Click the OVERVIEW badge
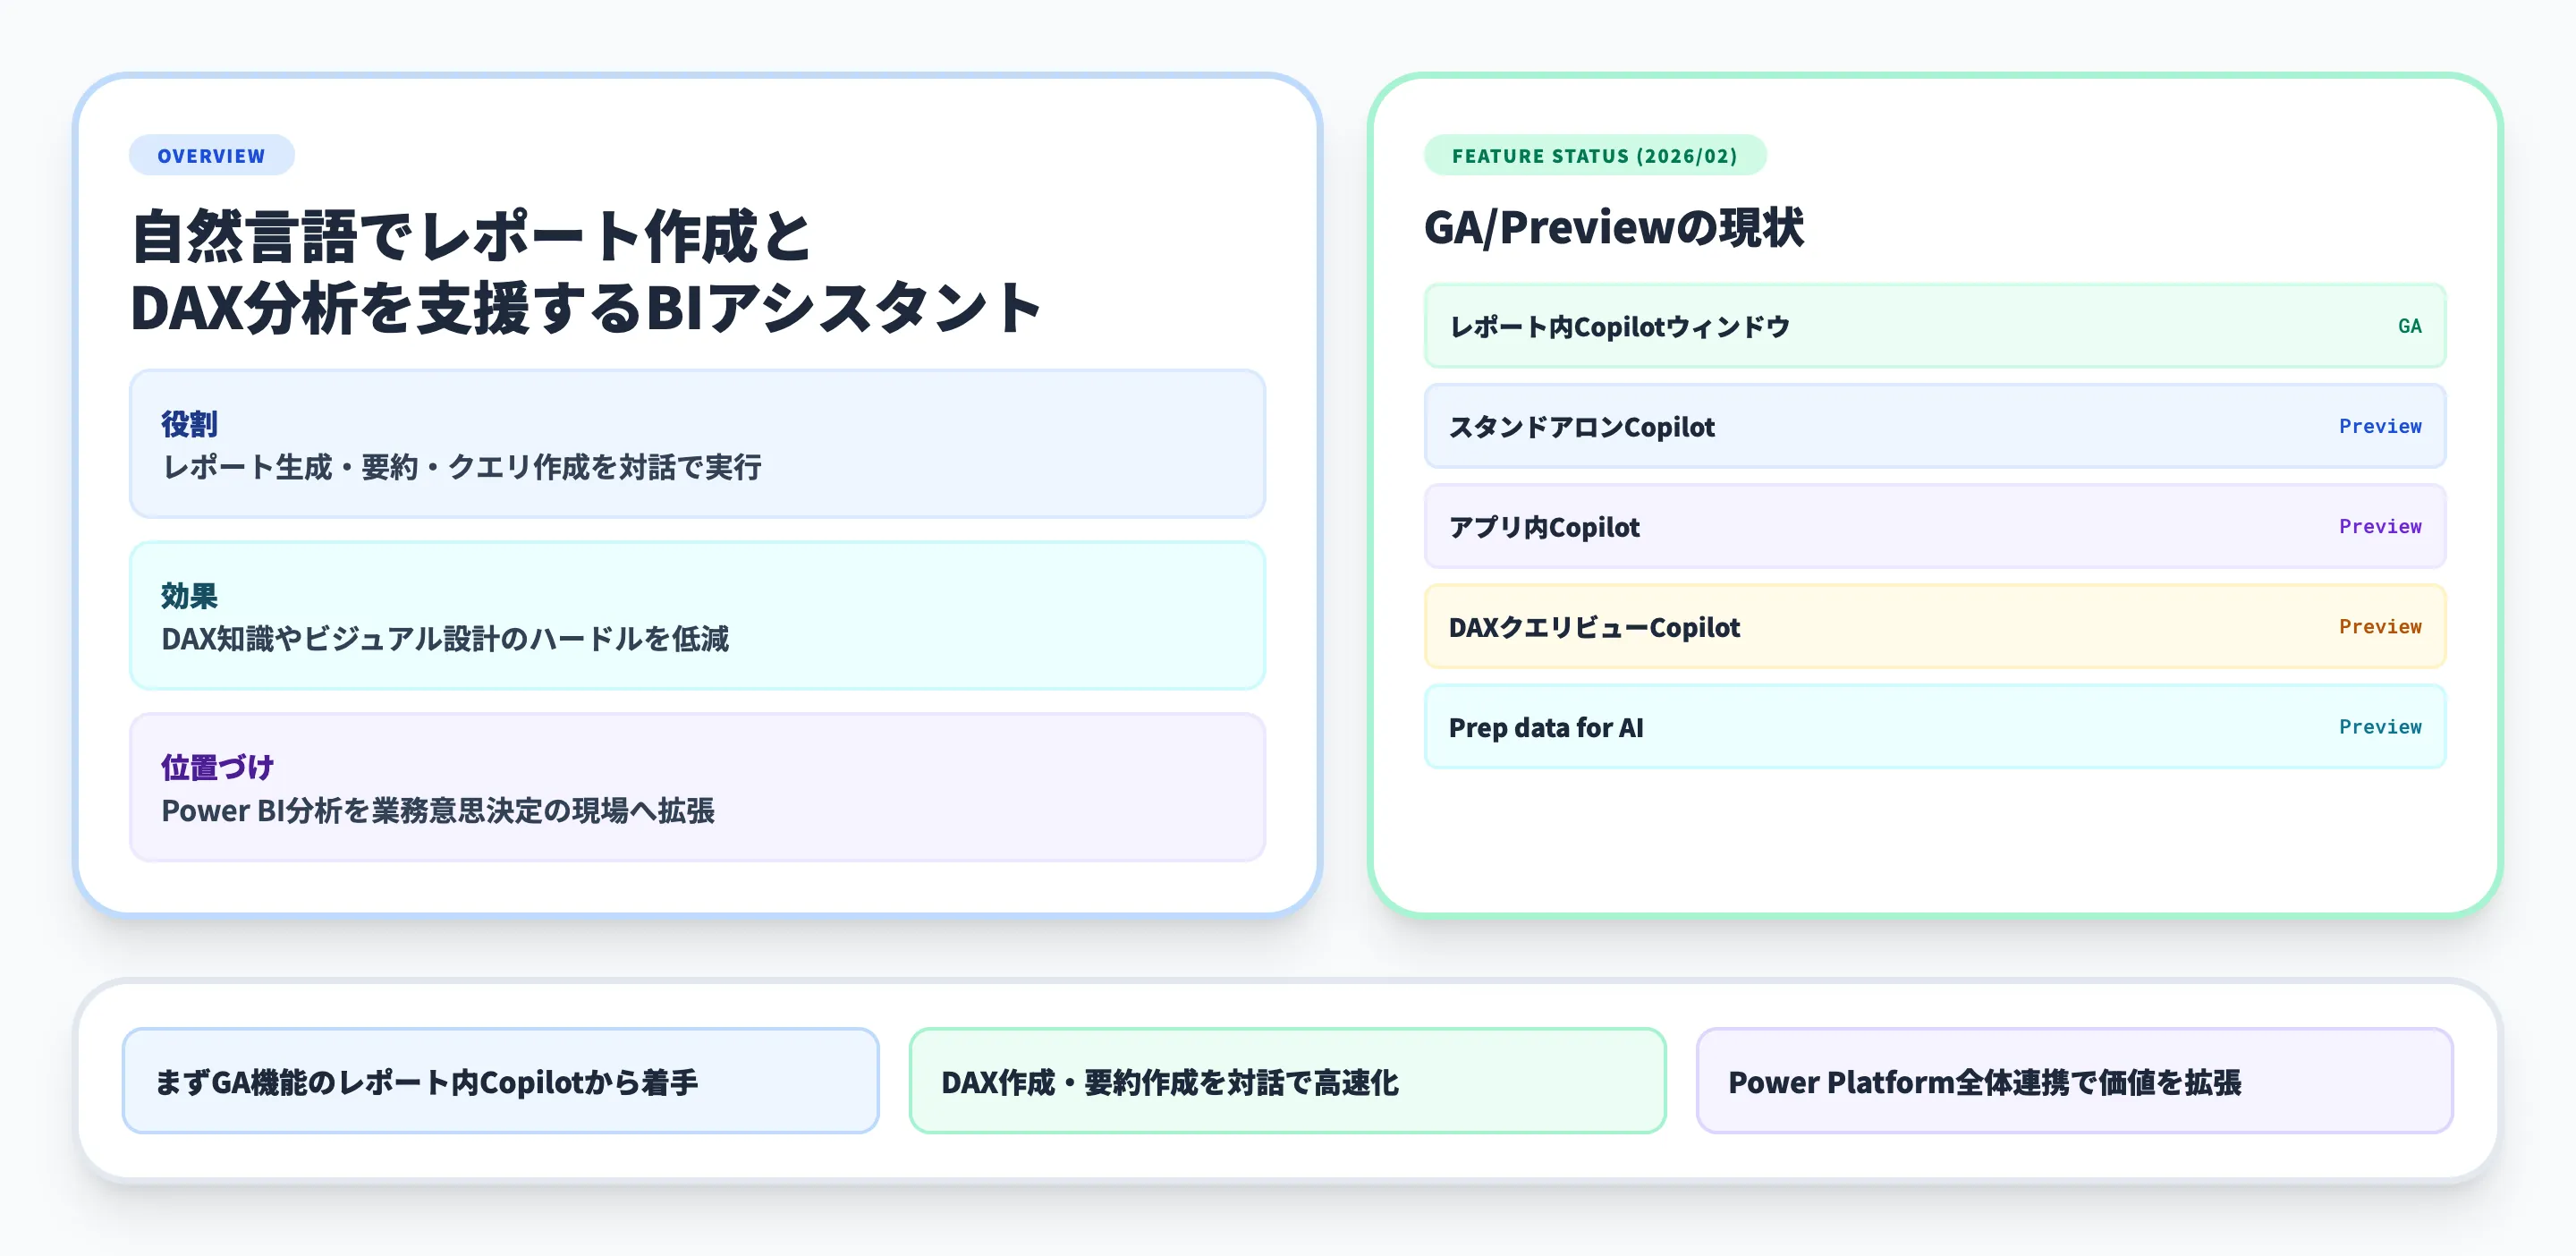This screenshot has width=2576, height=1256. pos(211,155)
